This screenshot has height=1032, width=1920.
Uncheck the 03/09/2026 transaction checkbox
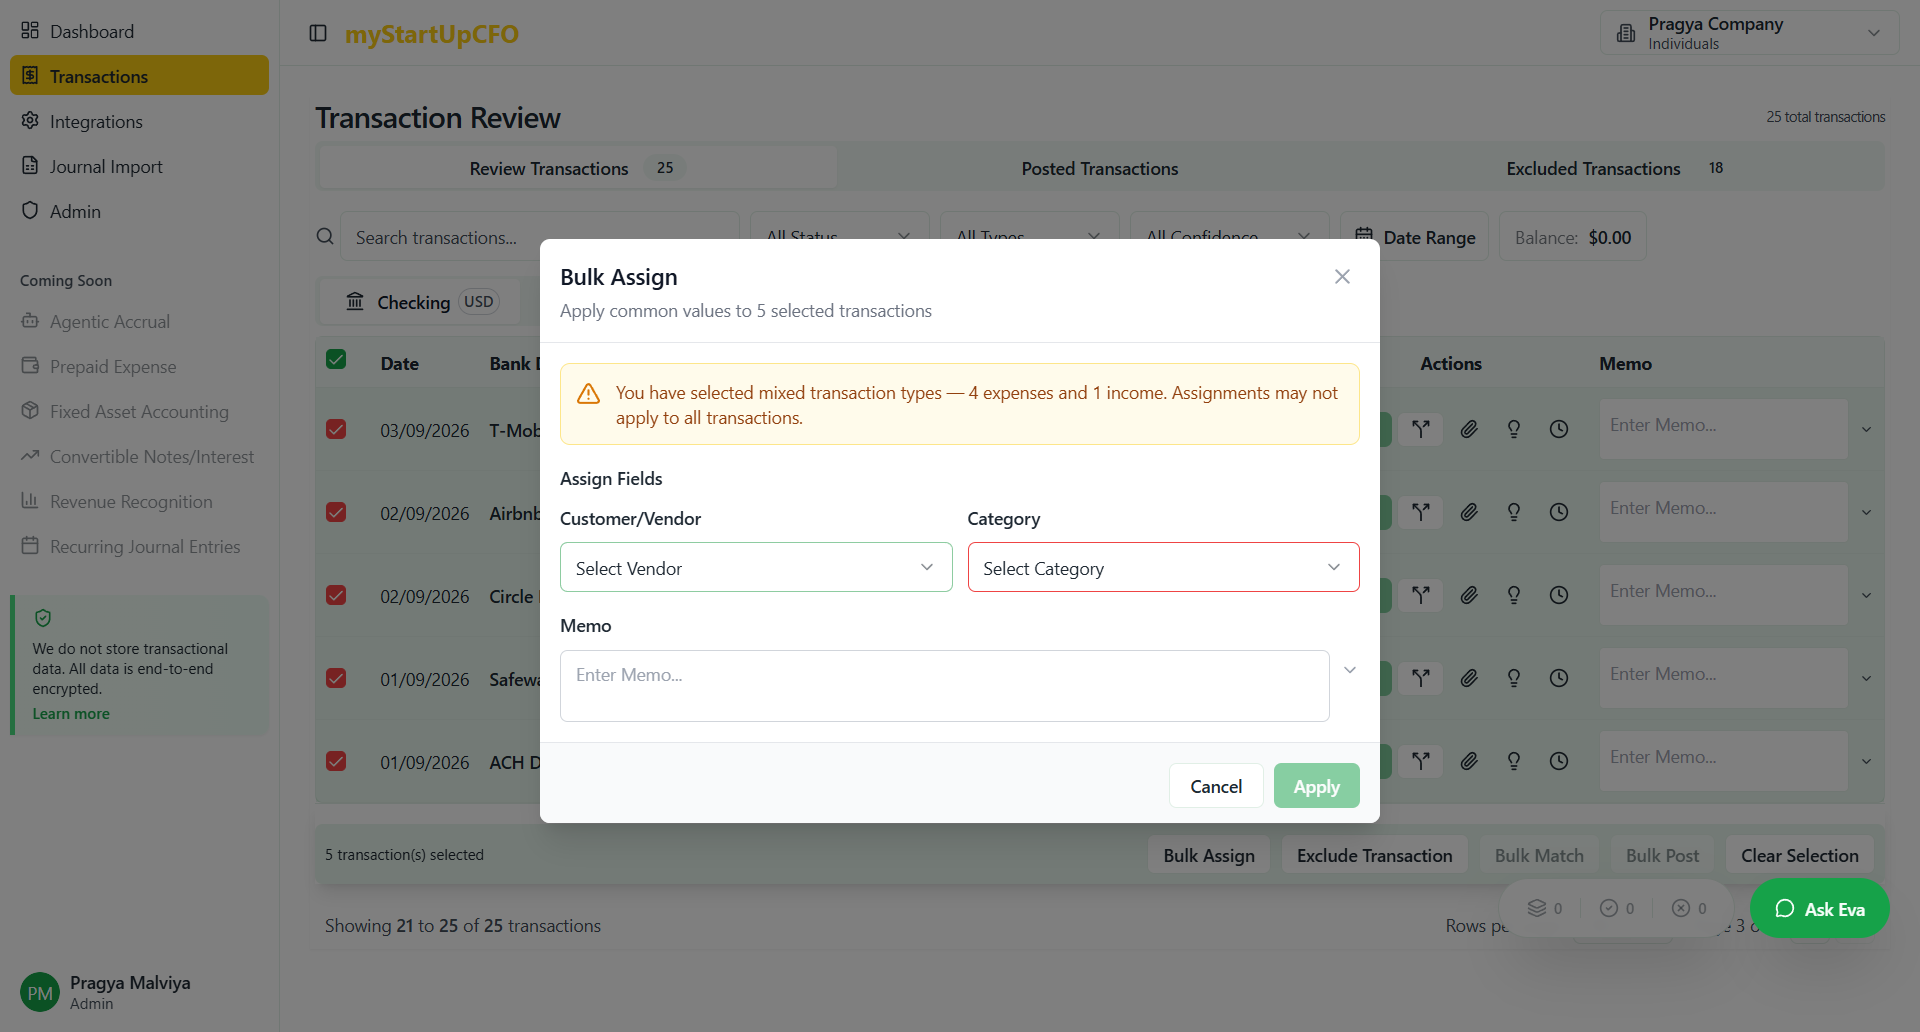coord(336,429)
